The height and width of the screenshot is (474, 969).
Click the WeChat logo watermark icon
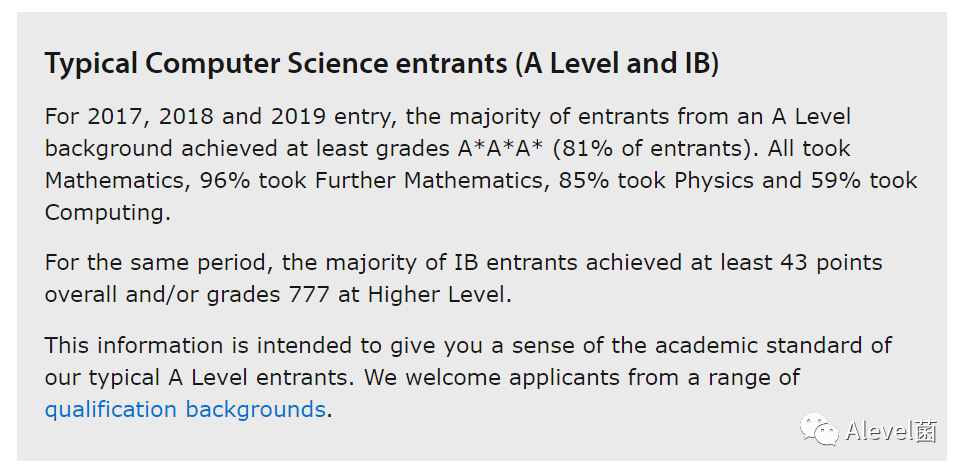[x=819, y=430]
